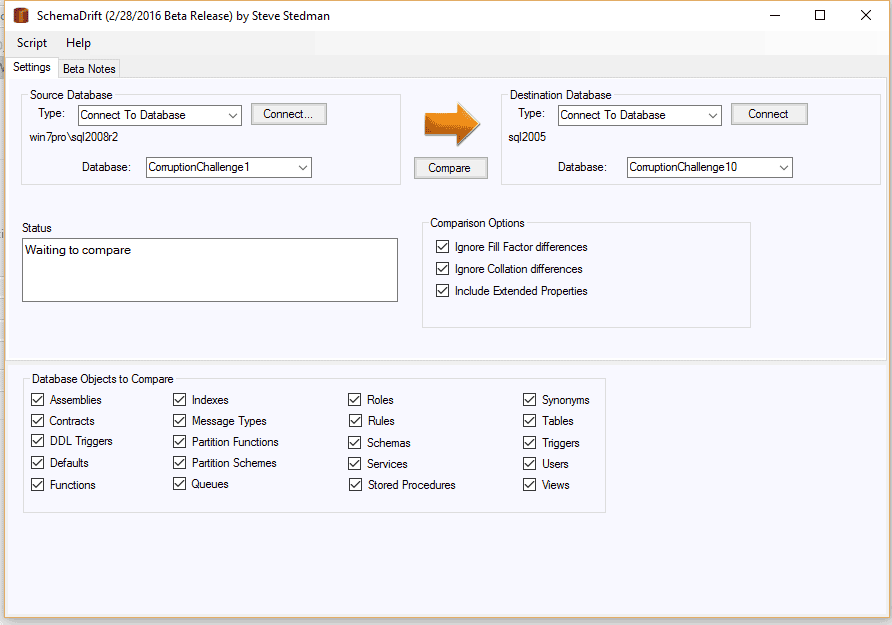Screen dimensions: 892x625
Task: Uncheck the Triggers checkbox
Action: click(530, 442)
